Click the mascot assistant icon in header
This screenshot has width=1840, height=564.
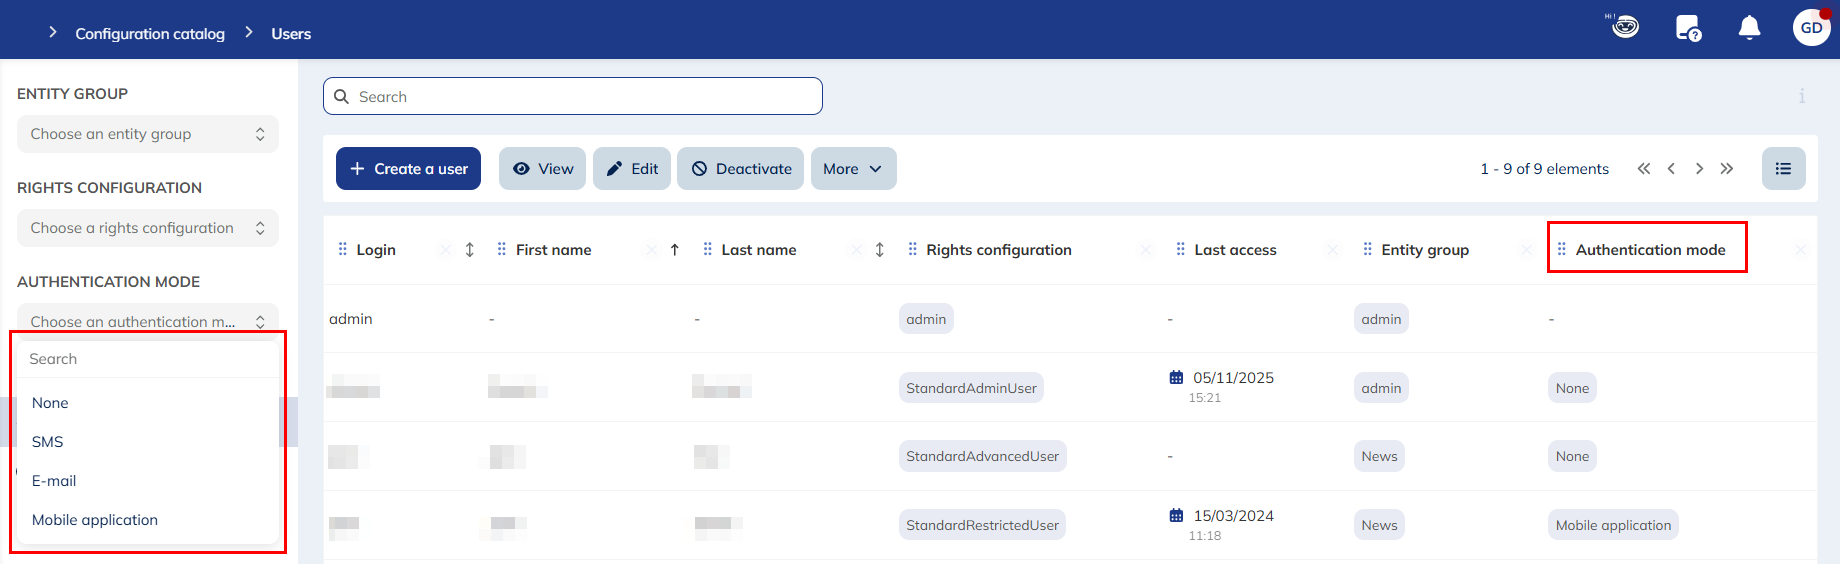click(x=1625, y=27)
